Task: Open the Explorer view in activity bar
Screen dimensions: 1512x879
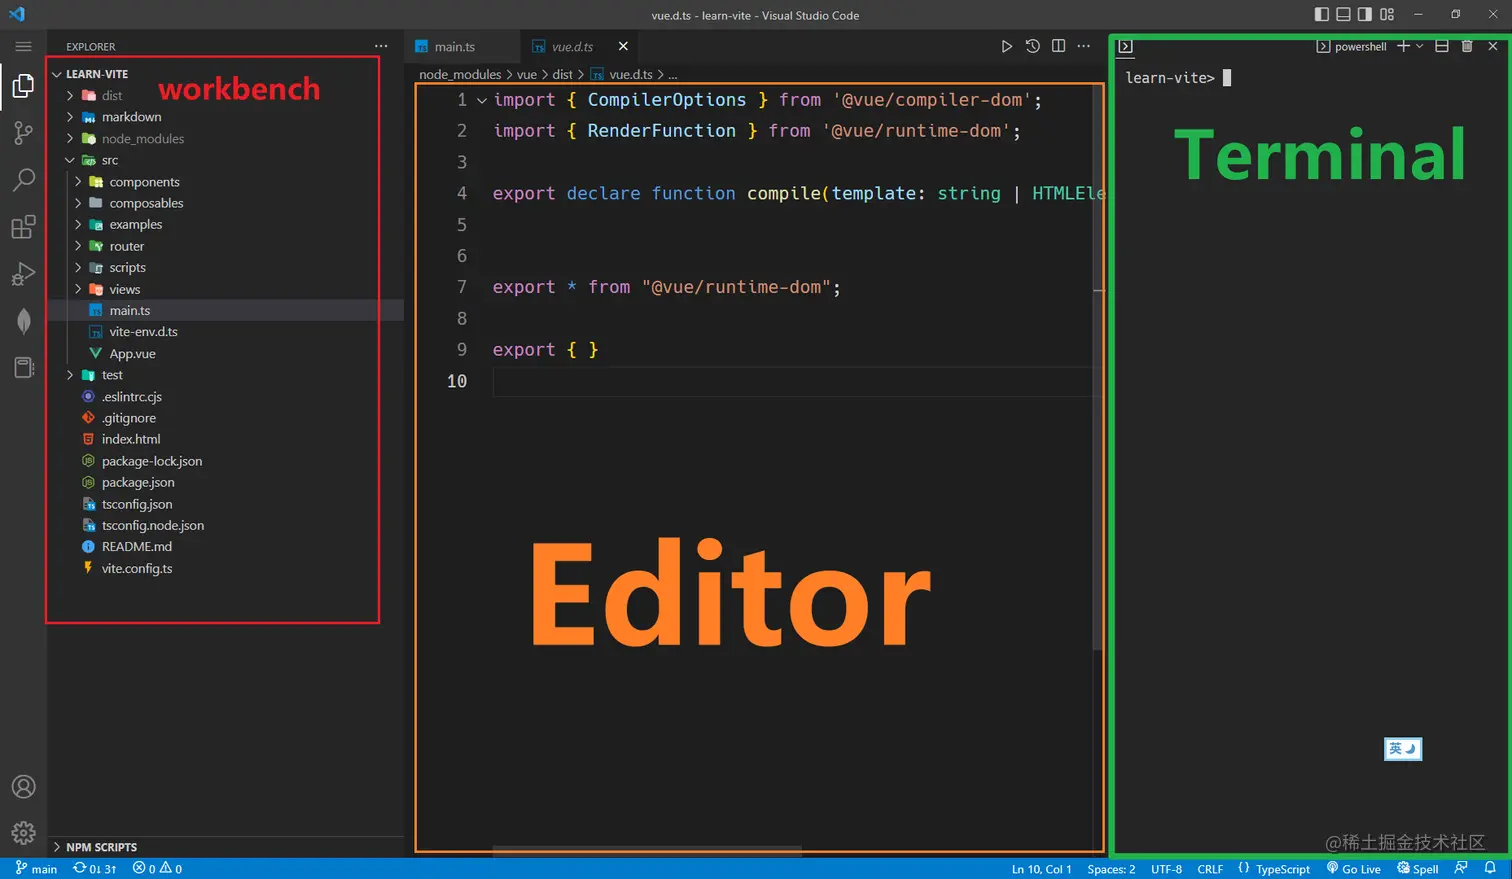Action: click(x=23, y=86)
